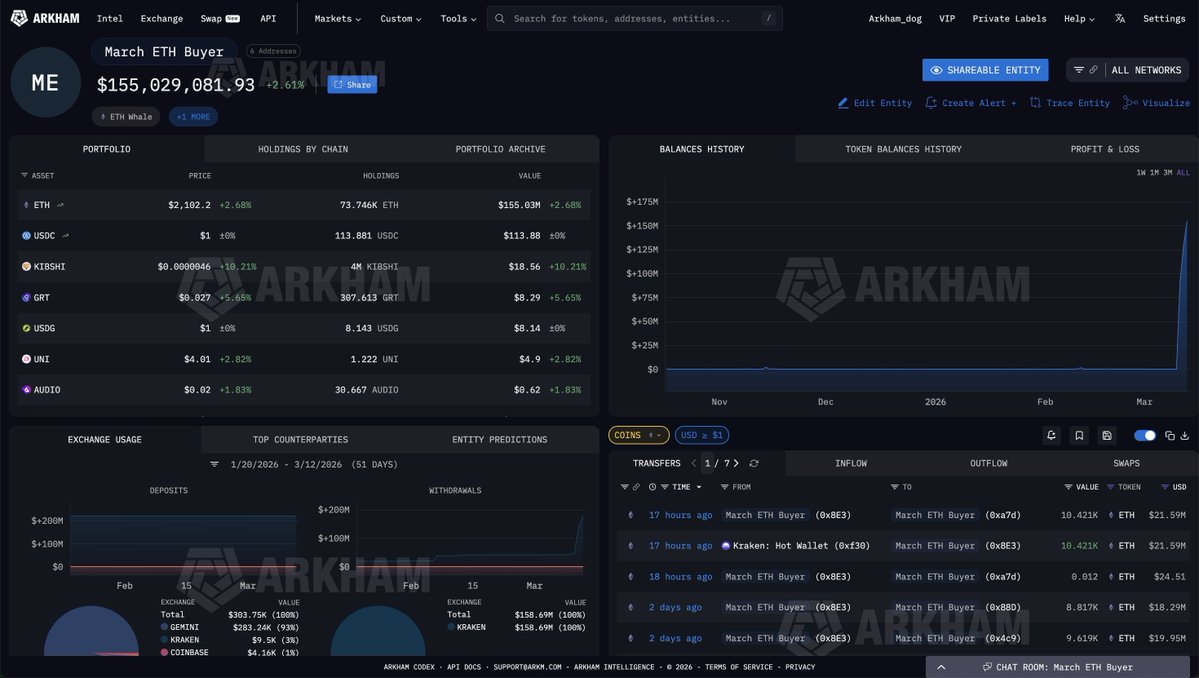
Task: Click the UNI token icon
Action: click(x=26, y=358)
